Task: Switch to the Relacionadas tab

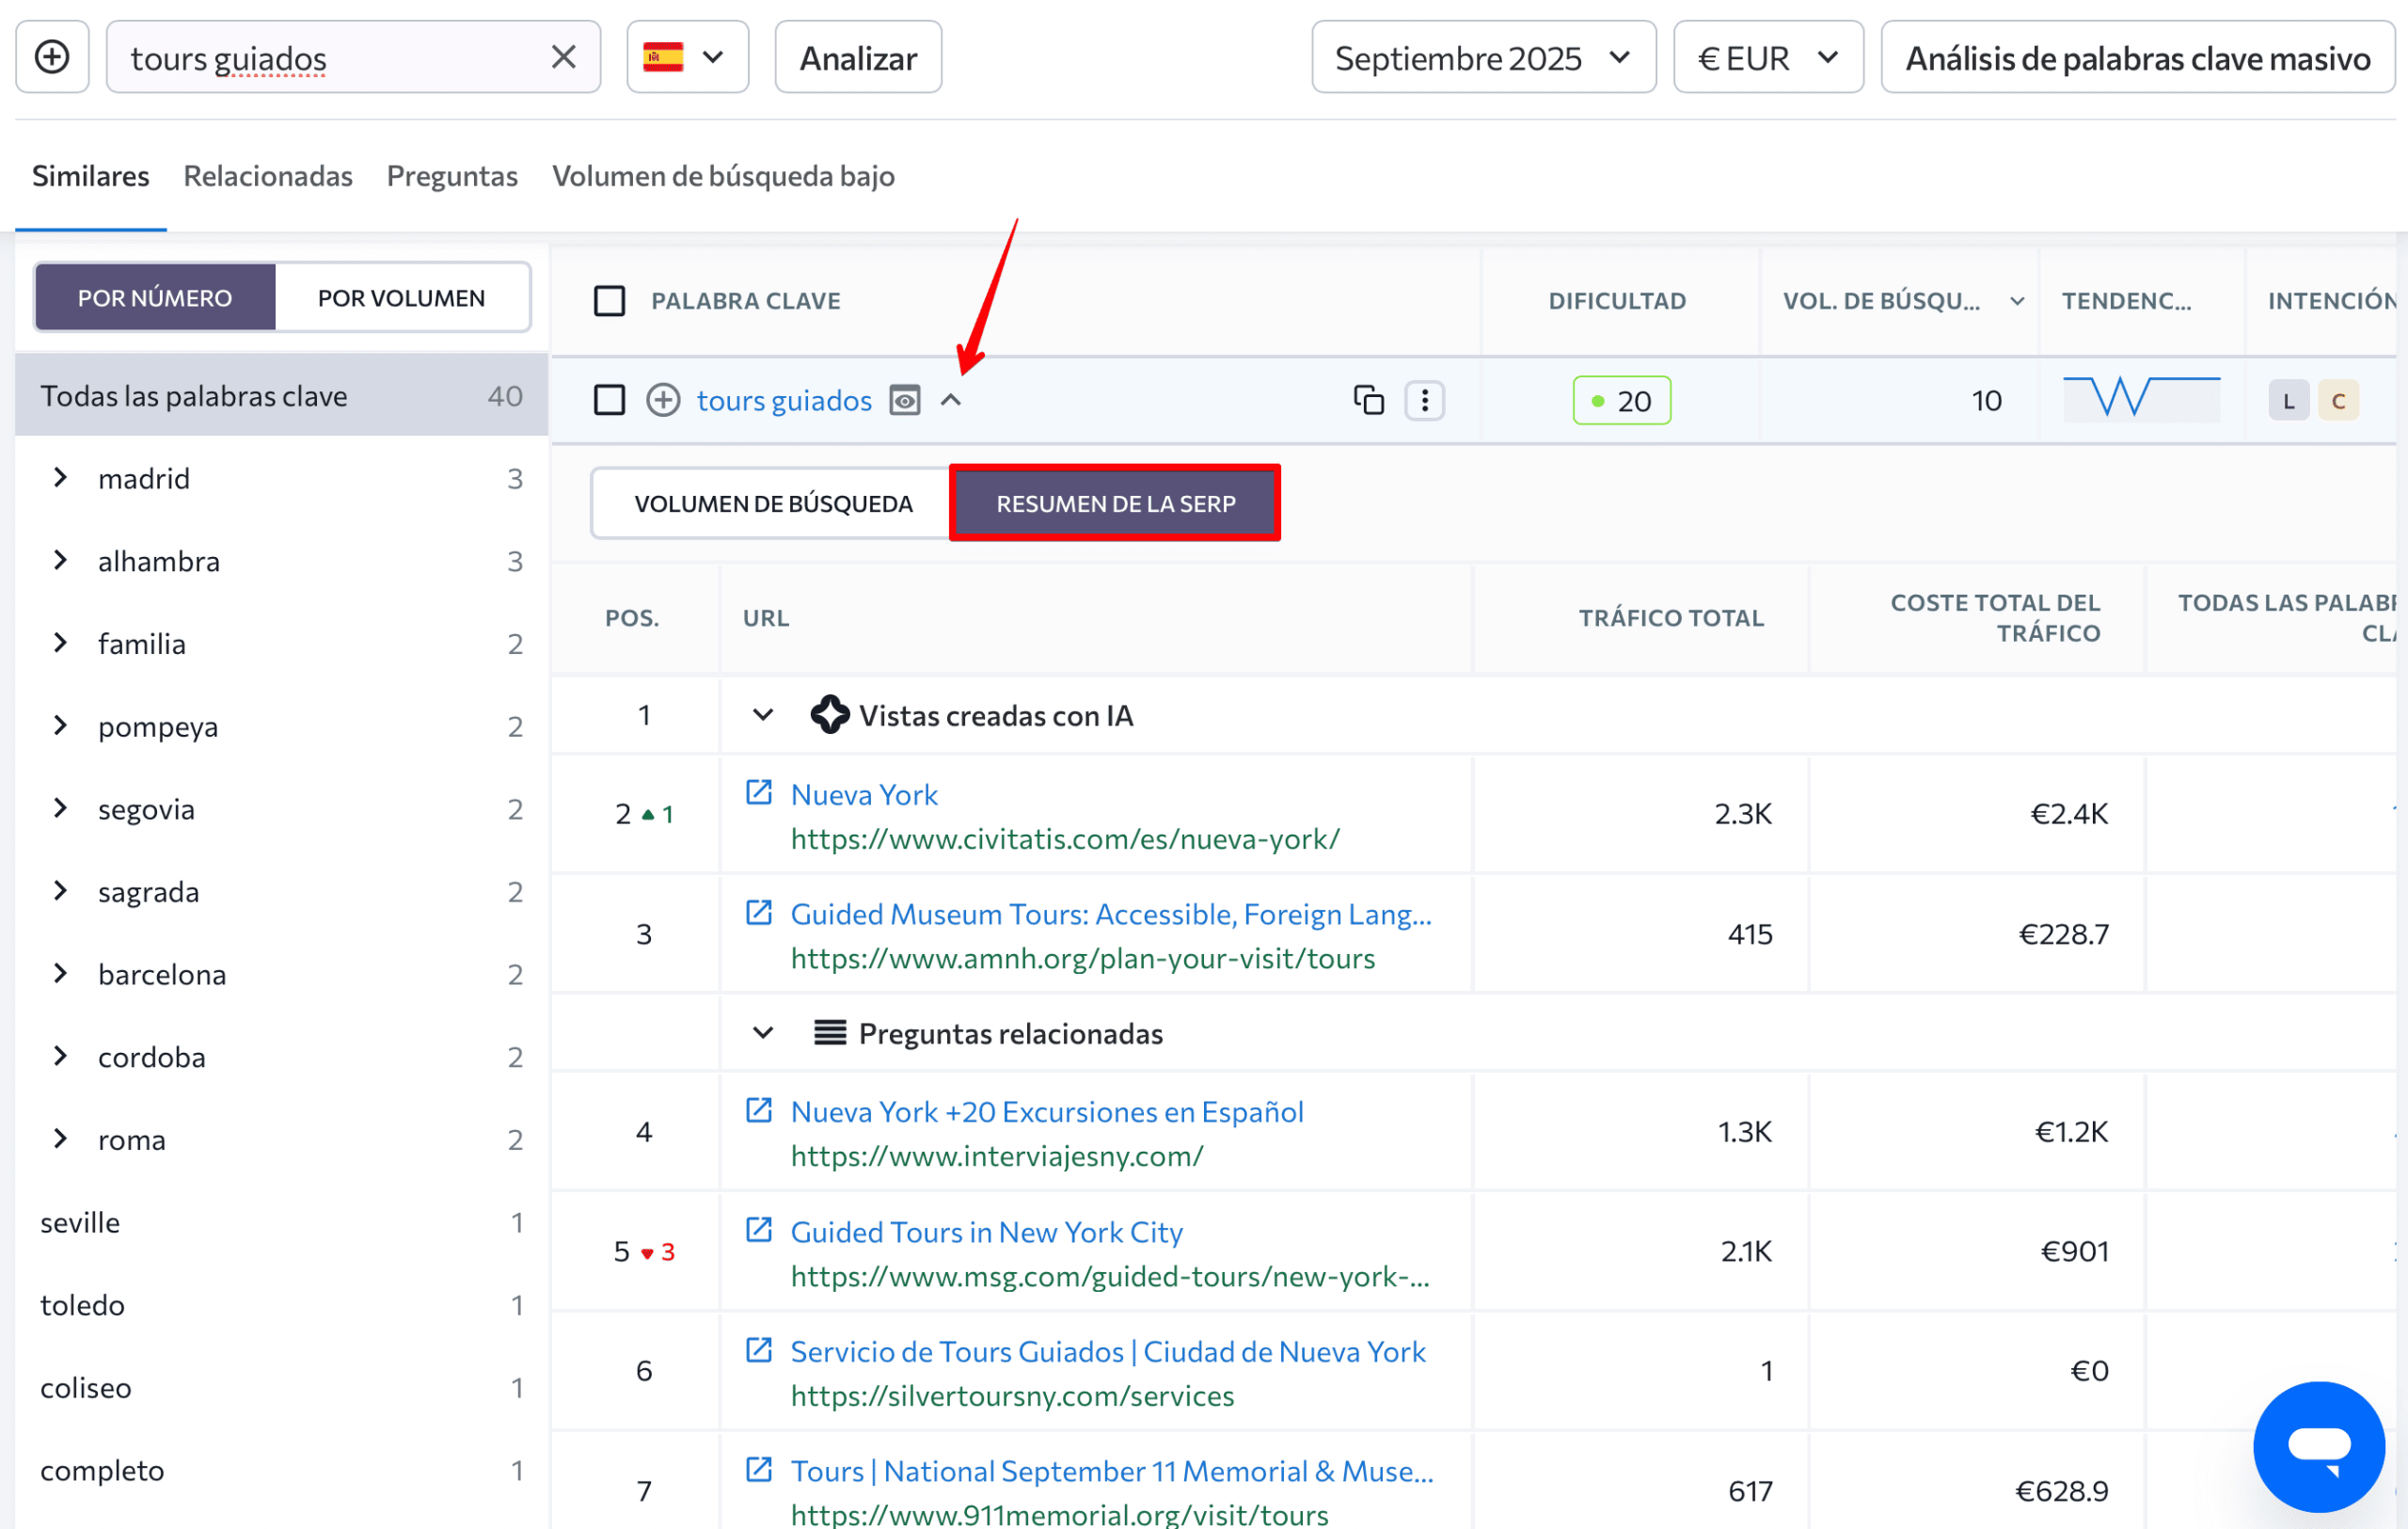Action: pyautogui.click(x=268, y=176)
